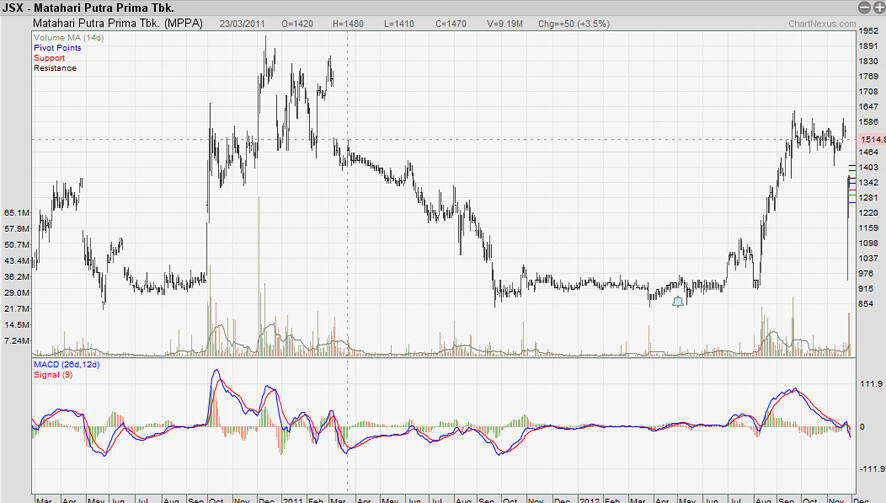This screenshot has width=886, height=503.
Task: Click the 1586 price axis label
Action: click(868, 122)
